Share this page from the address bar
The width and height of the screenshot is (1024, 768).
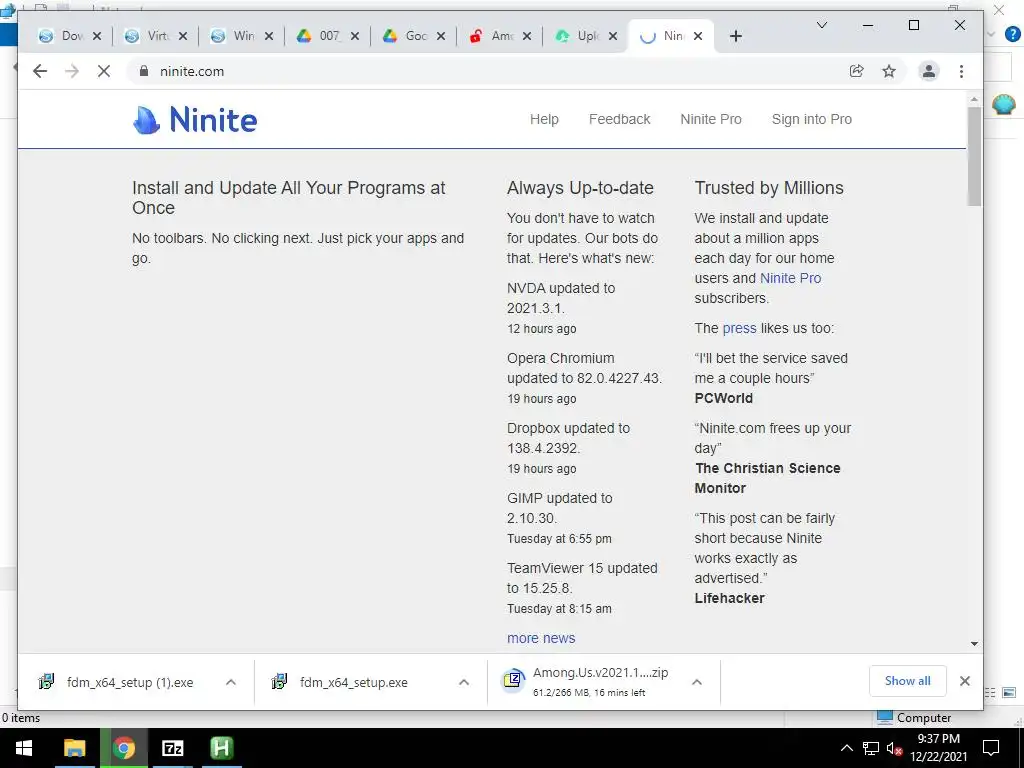pos(857,71)
